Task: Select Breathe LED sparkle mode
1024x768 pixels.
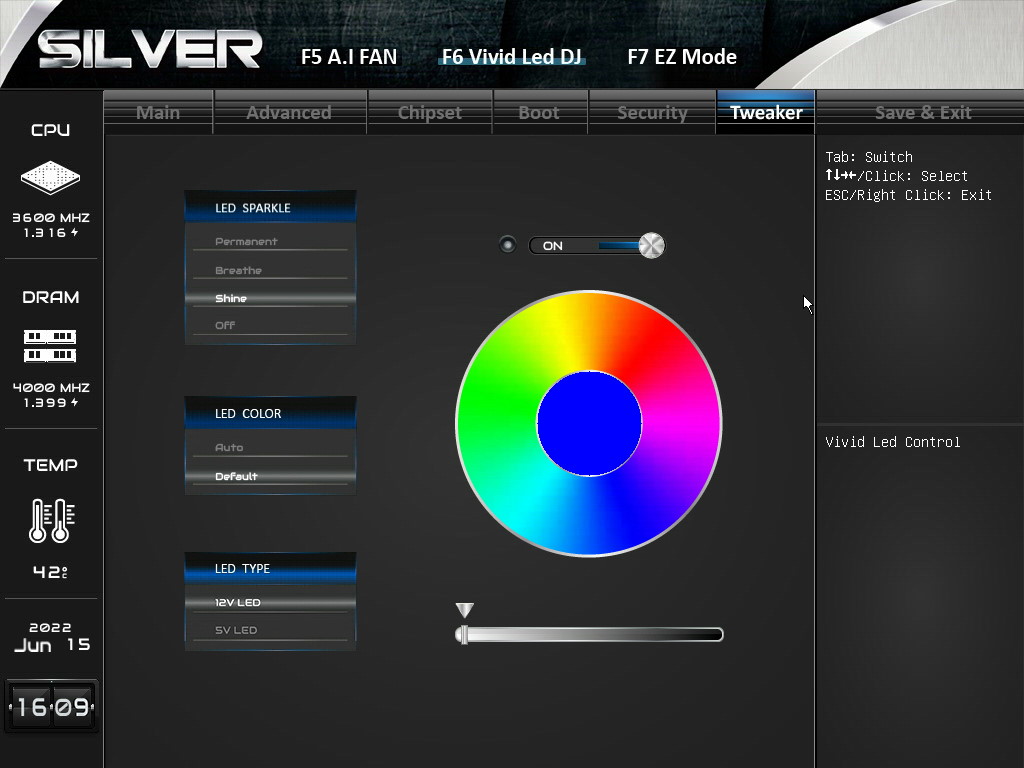Action: point(239,271)
